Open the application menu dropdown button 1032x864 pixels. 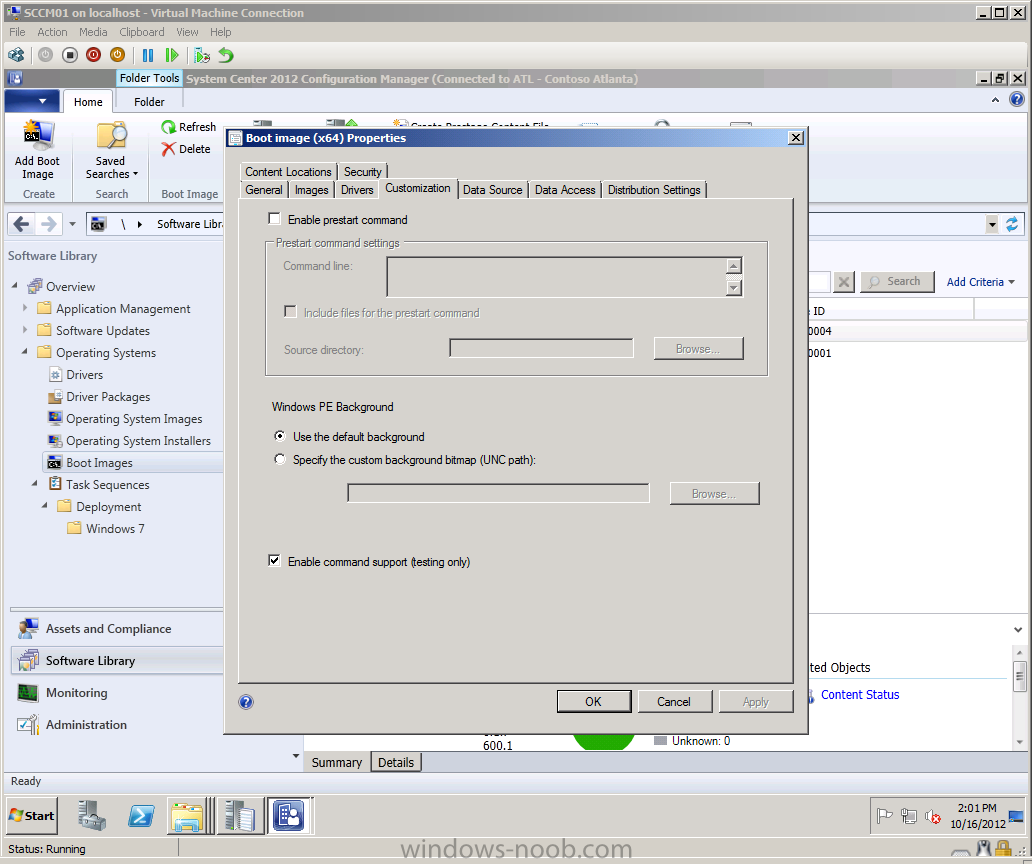pos(32,101)
